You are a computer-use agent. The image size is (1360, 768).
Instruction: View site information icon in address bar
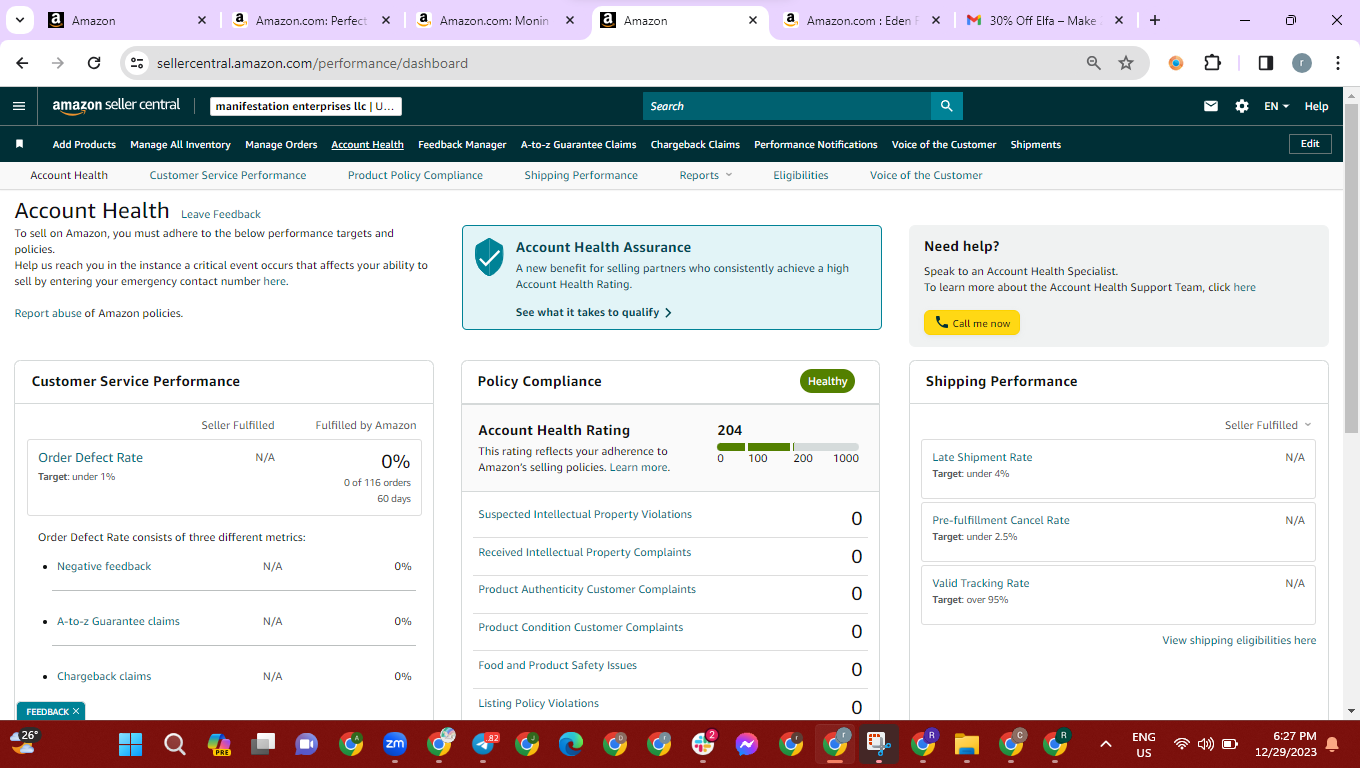tap(138, 63)
